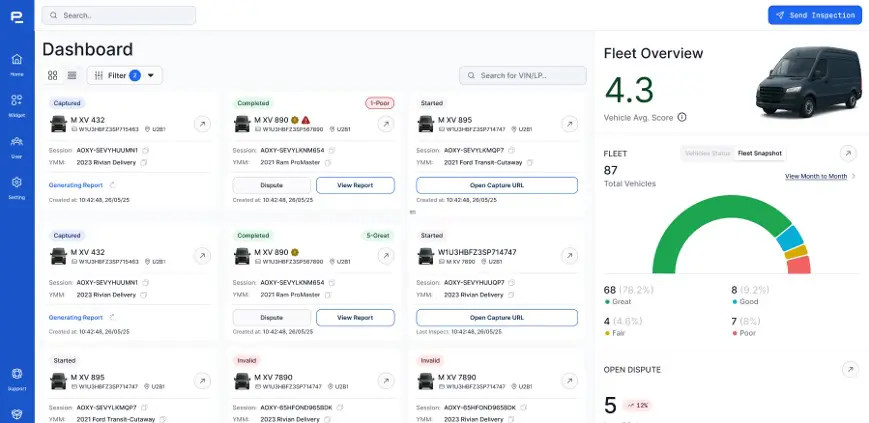Click the van image in Fleet Overview
Screen dimensions: 869x423
pyautogui.click(x=807, y=81)
